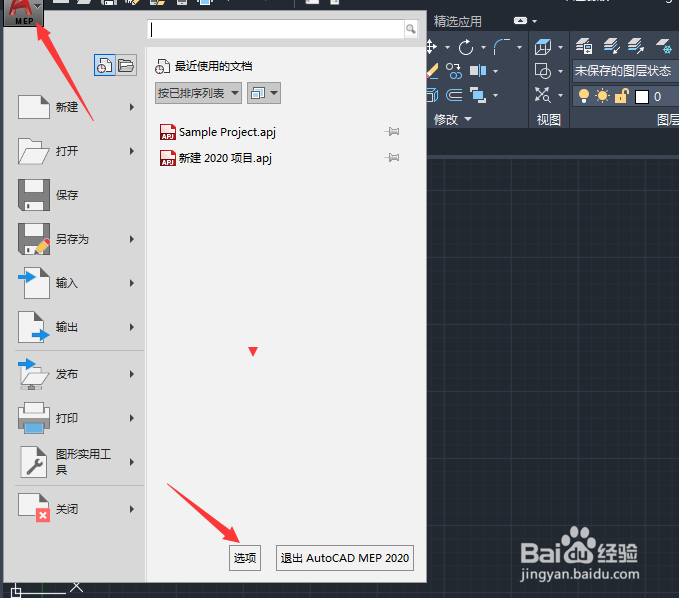This screenshot has height=598, width=679.
Task: Expand the 新建 submenu arrow
Action: (x=132, y=107)
